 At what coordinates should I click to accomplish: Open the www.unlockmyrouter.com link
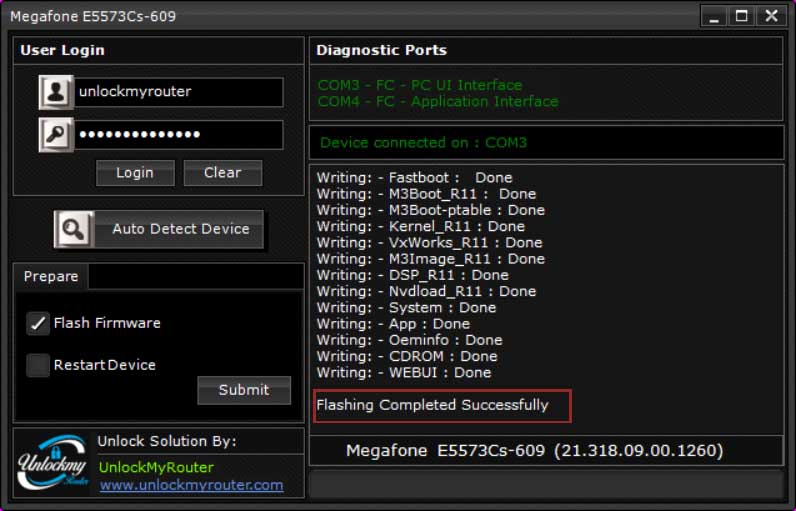coord(191,485)
